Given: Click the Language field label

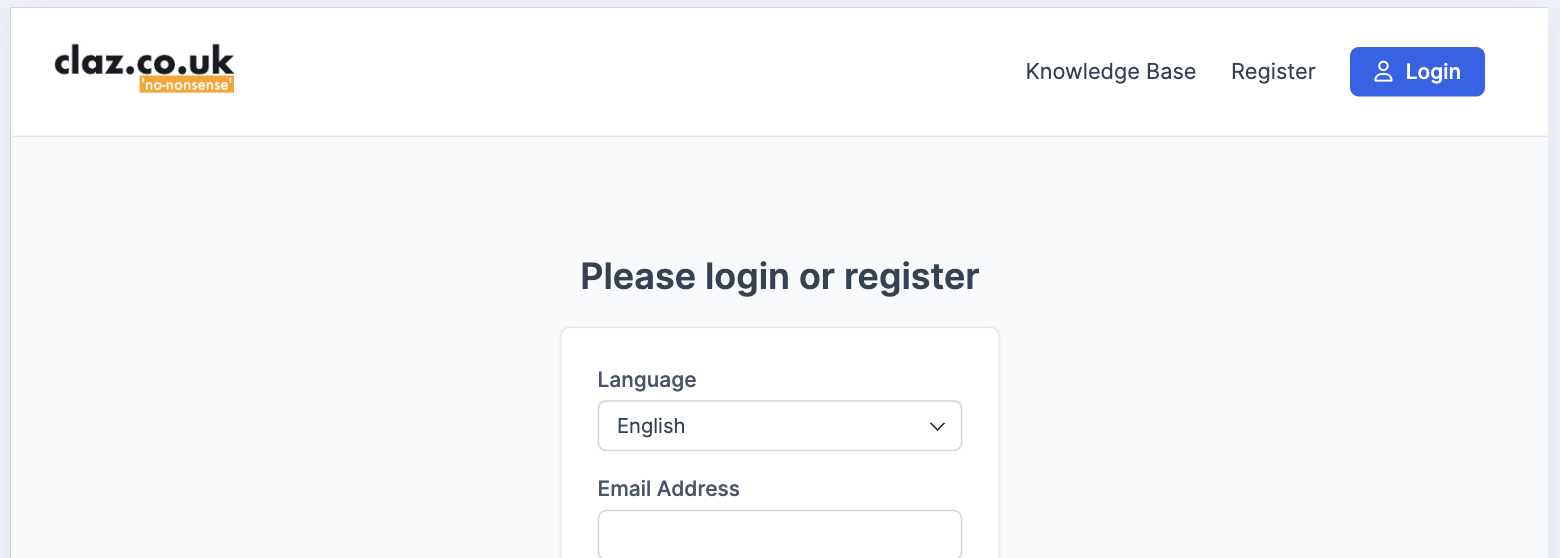Looking at the screenshot, I should pyautogui.click(x=646, y=380).
